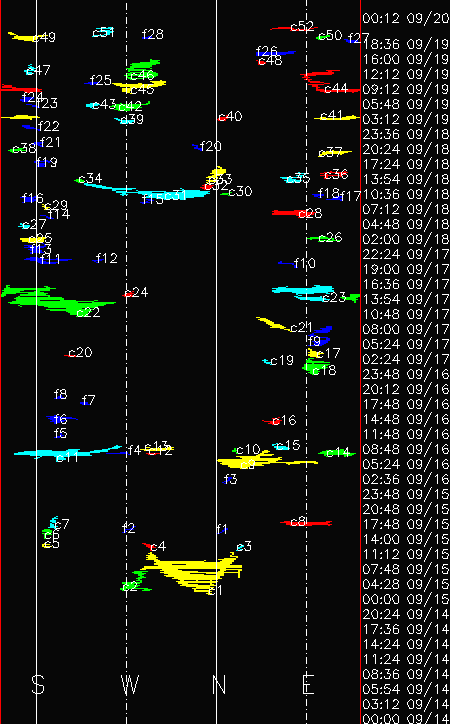Select the red c8 feature streak

pyautogui.click(x=306, y=523)
